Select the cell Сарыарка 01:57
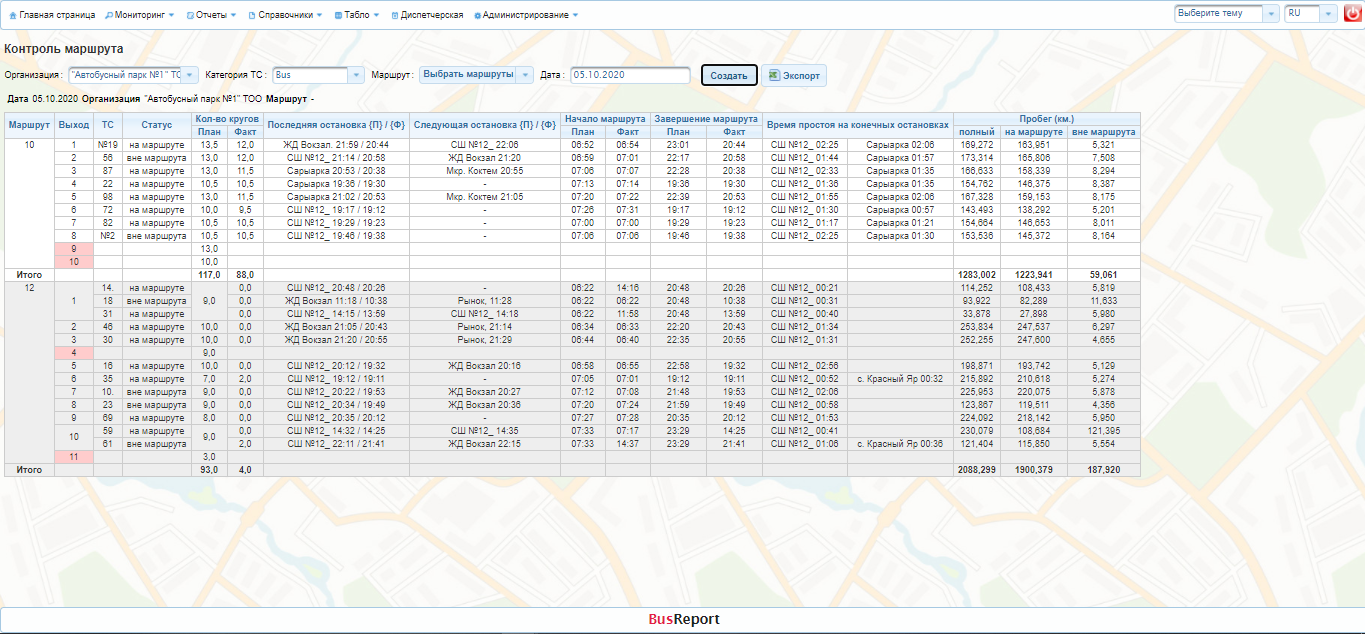 coord(900,158)
